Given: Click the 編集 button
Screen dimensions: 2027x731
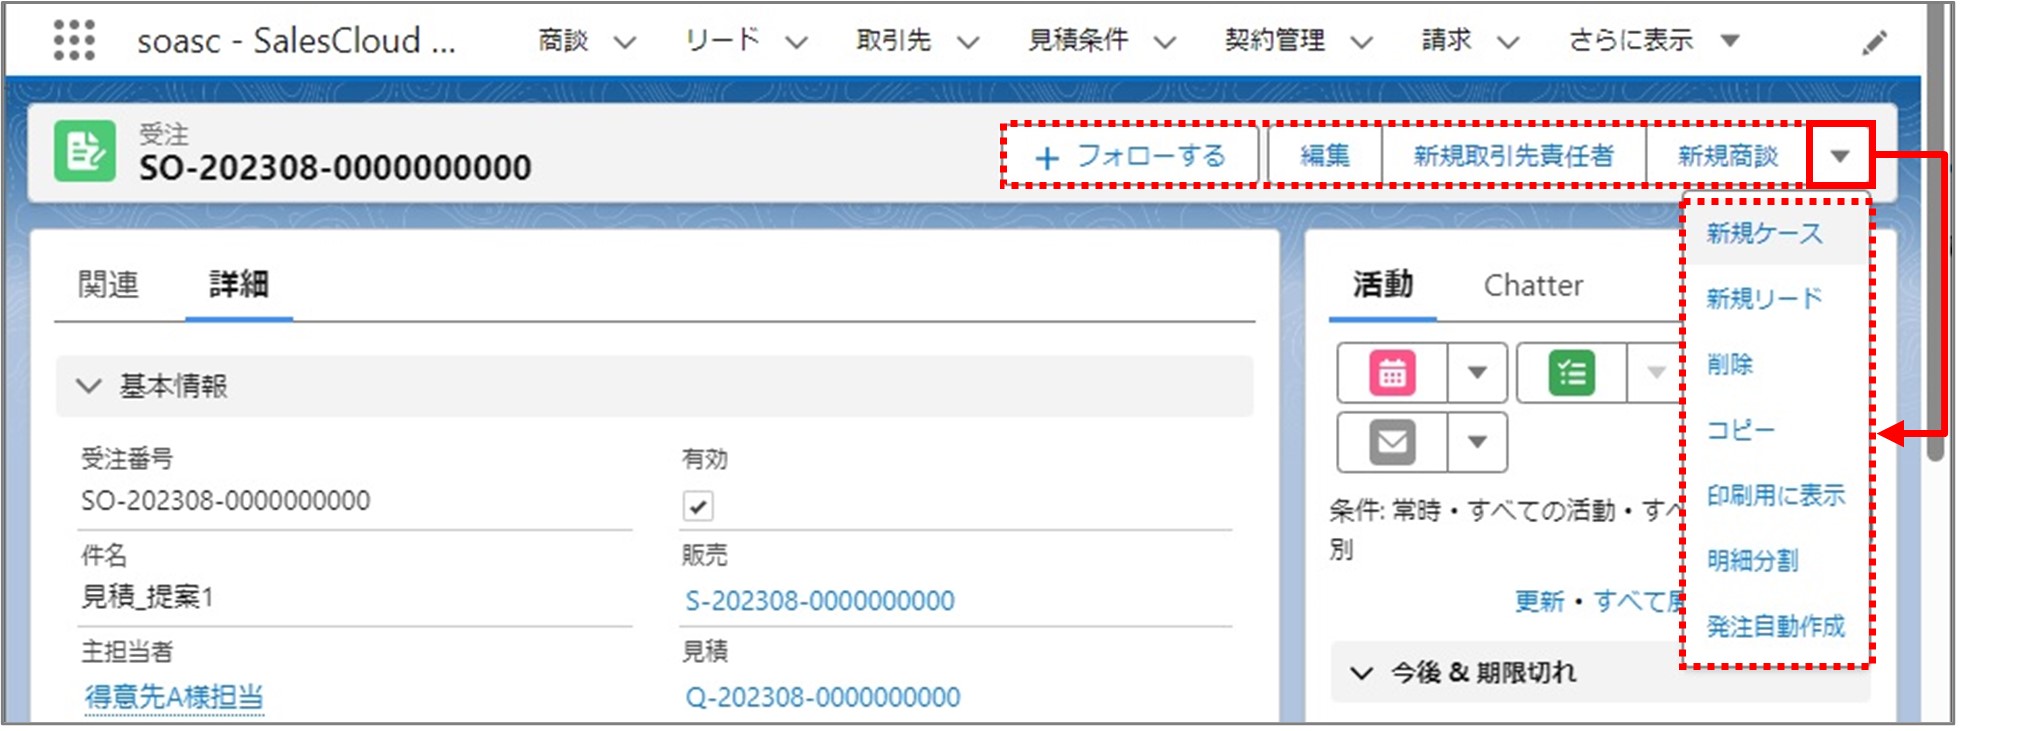Looking at the screenshot, I should tap(1325, 156).
